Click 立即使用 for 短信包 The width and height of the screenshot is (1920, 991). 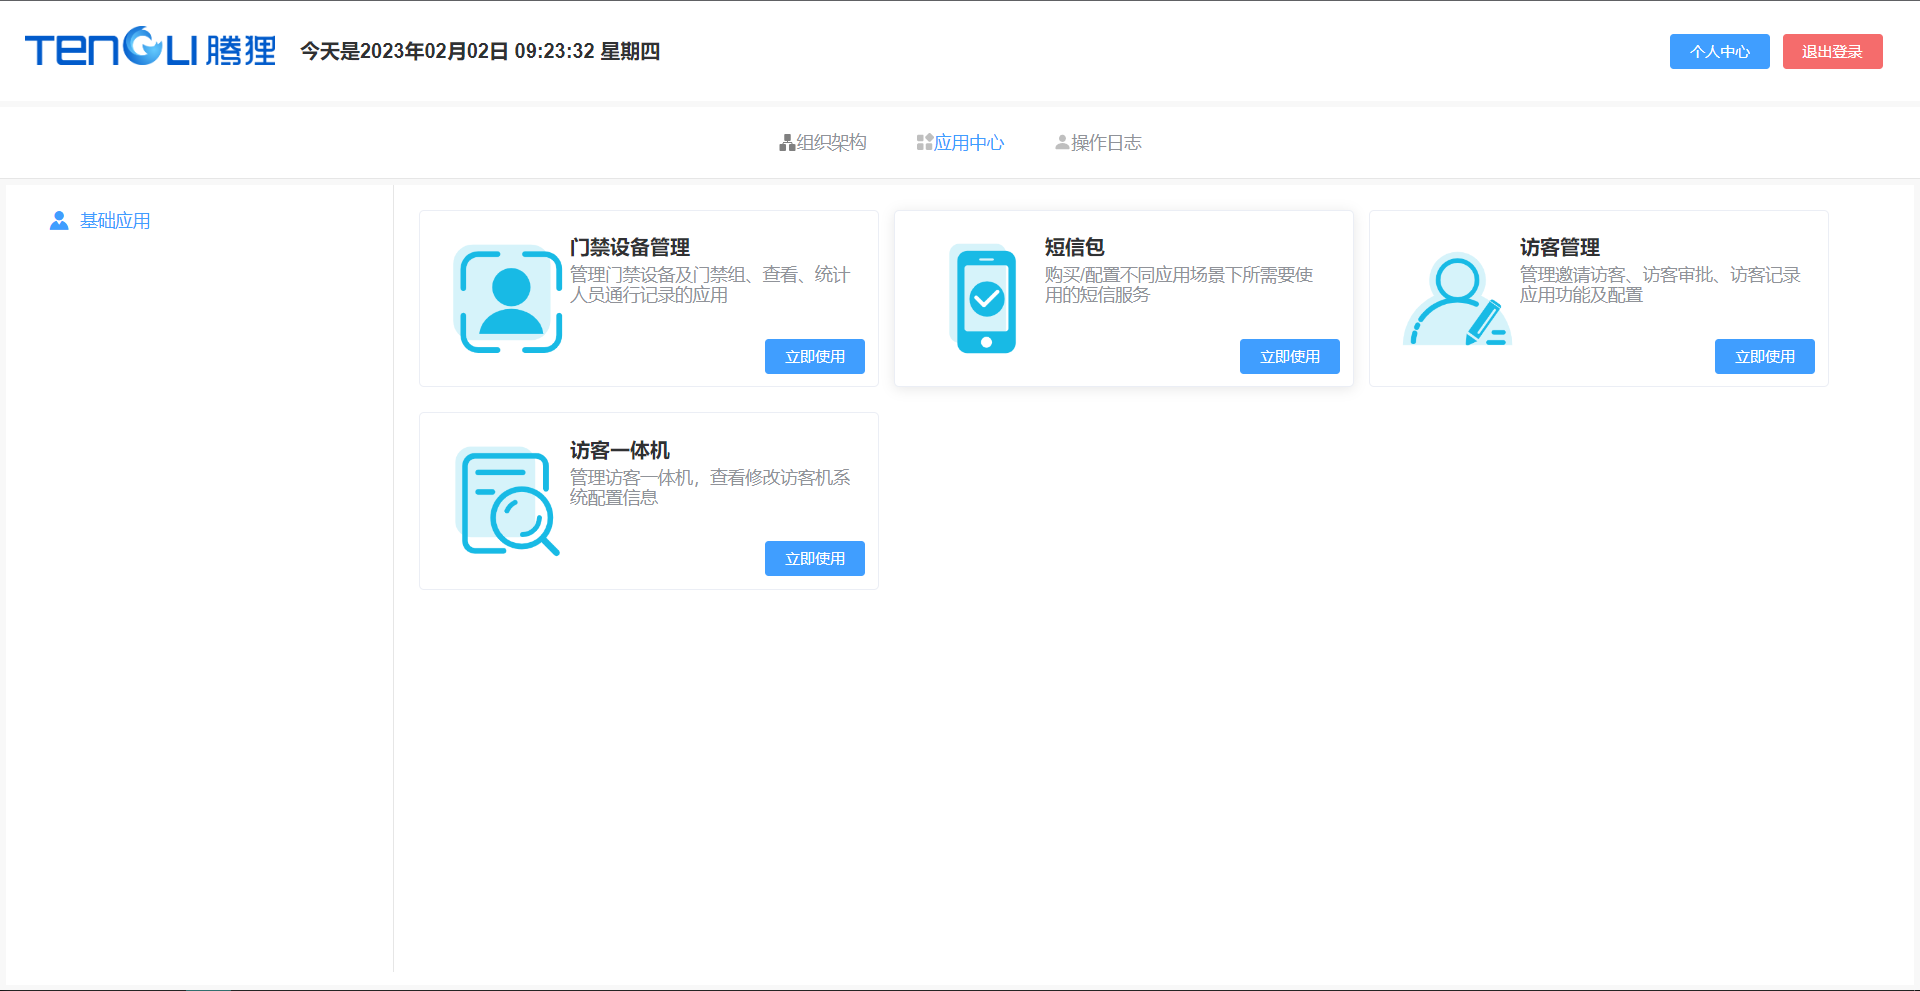(x=1290, y=357)
